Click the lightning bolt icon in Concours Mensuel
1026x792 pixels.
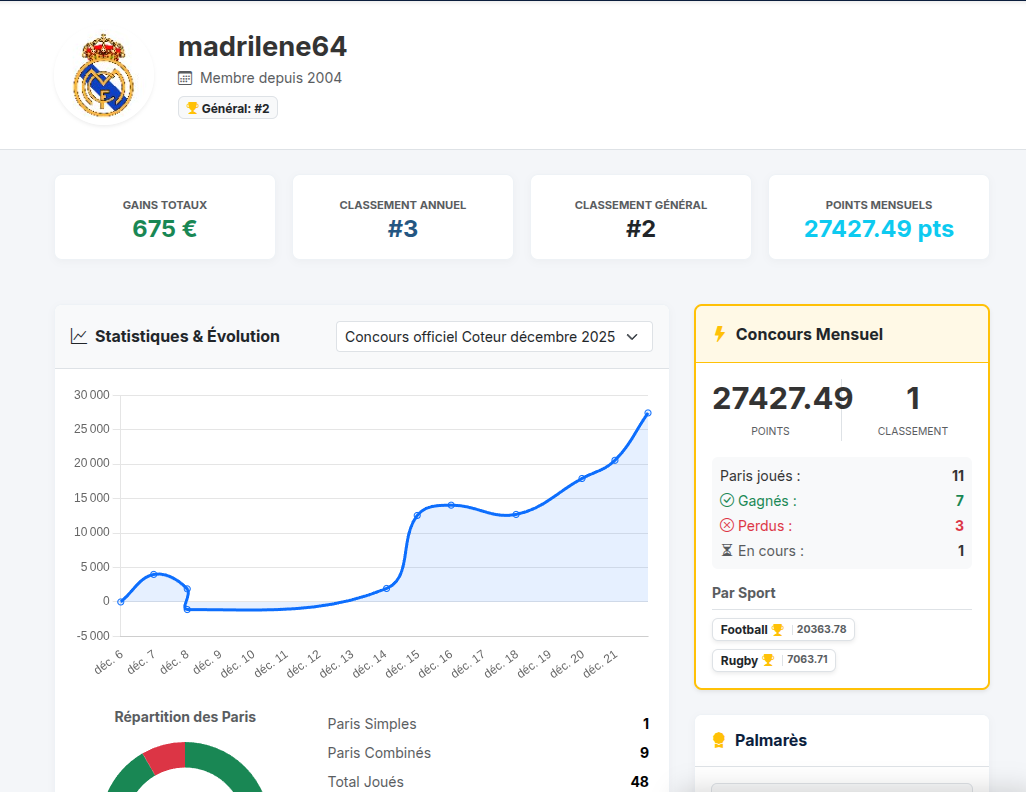tap(719, 334)
